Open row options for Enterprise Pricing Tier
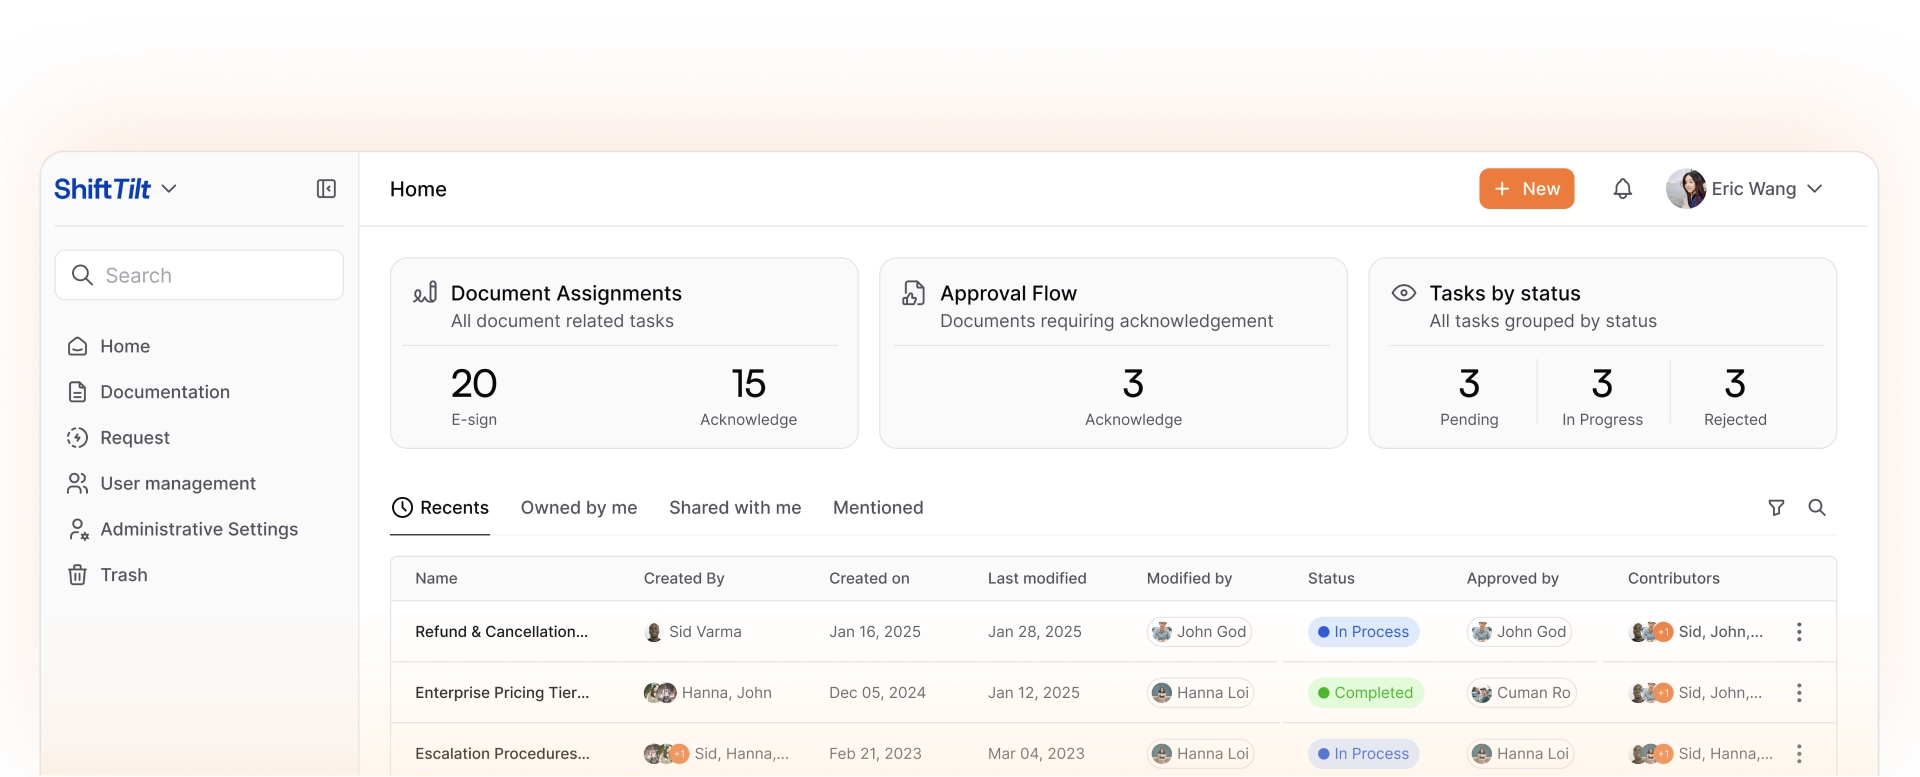Viewport: 1920px width, 777px height. [1799, 693]
